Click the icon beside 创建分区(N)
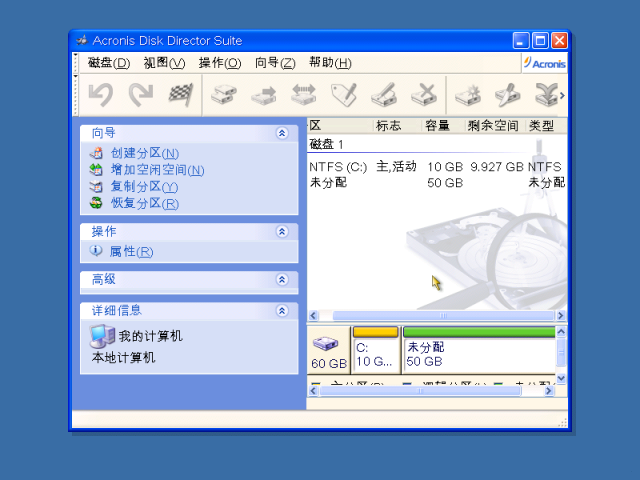The image size is (640, 480). point(96,153)
